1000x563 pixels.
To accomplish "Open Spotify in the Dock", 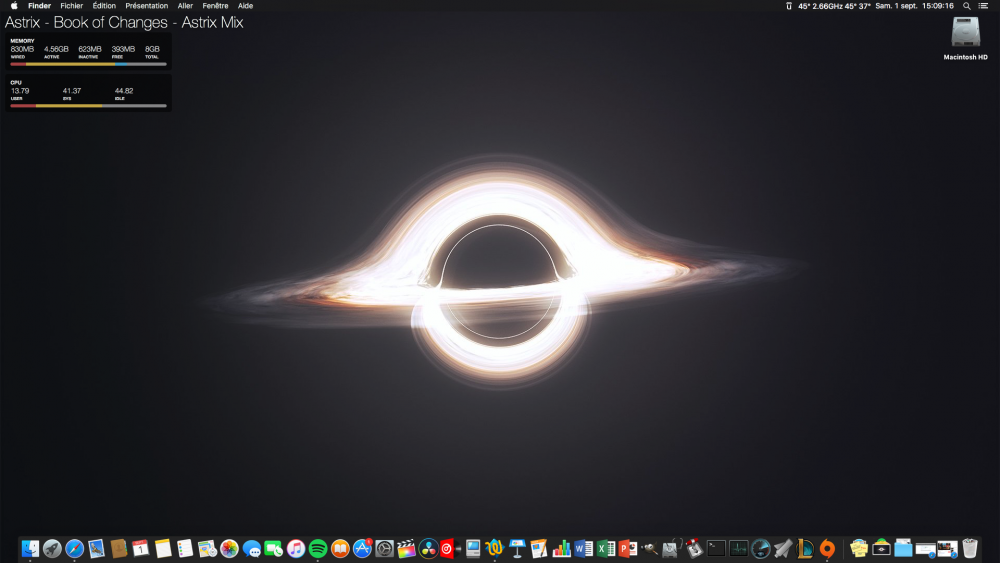I will [x=318, y=548].
